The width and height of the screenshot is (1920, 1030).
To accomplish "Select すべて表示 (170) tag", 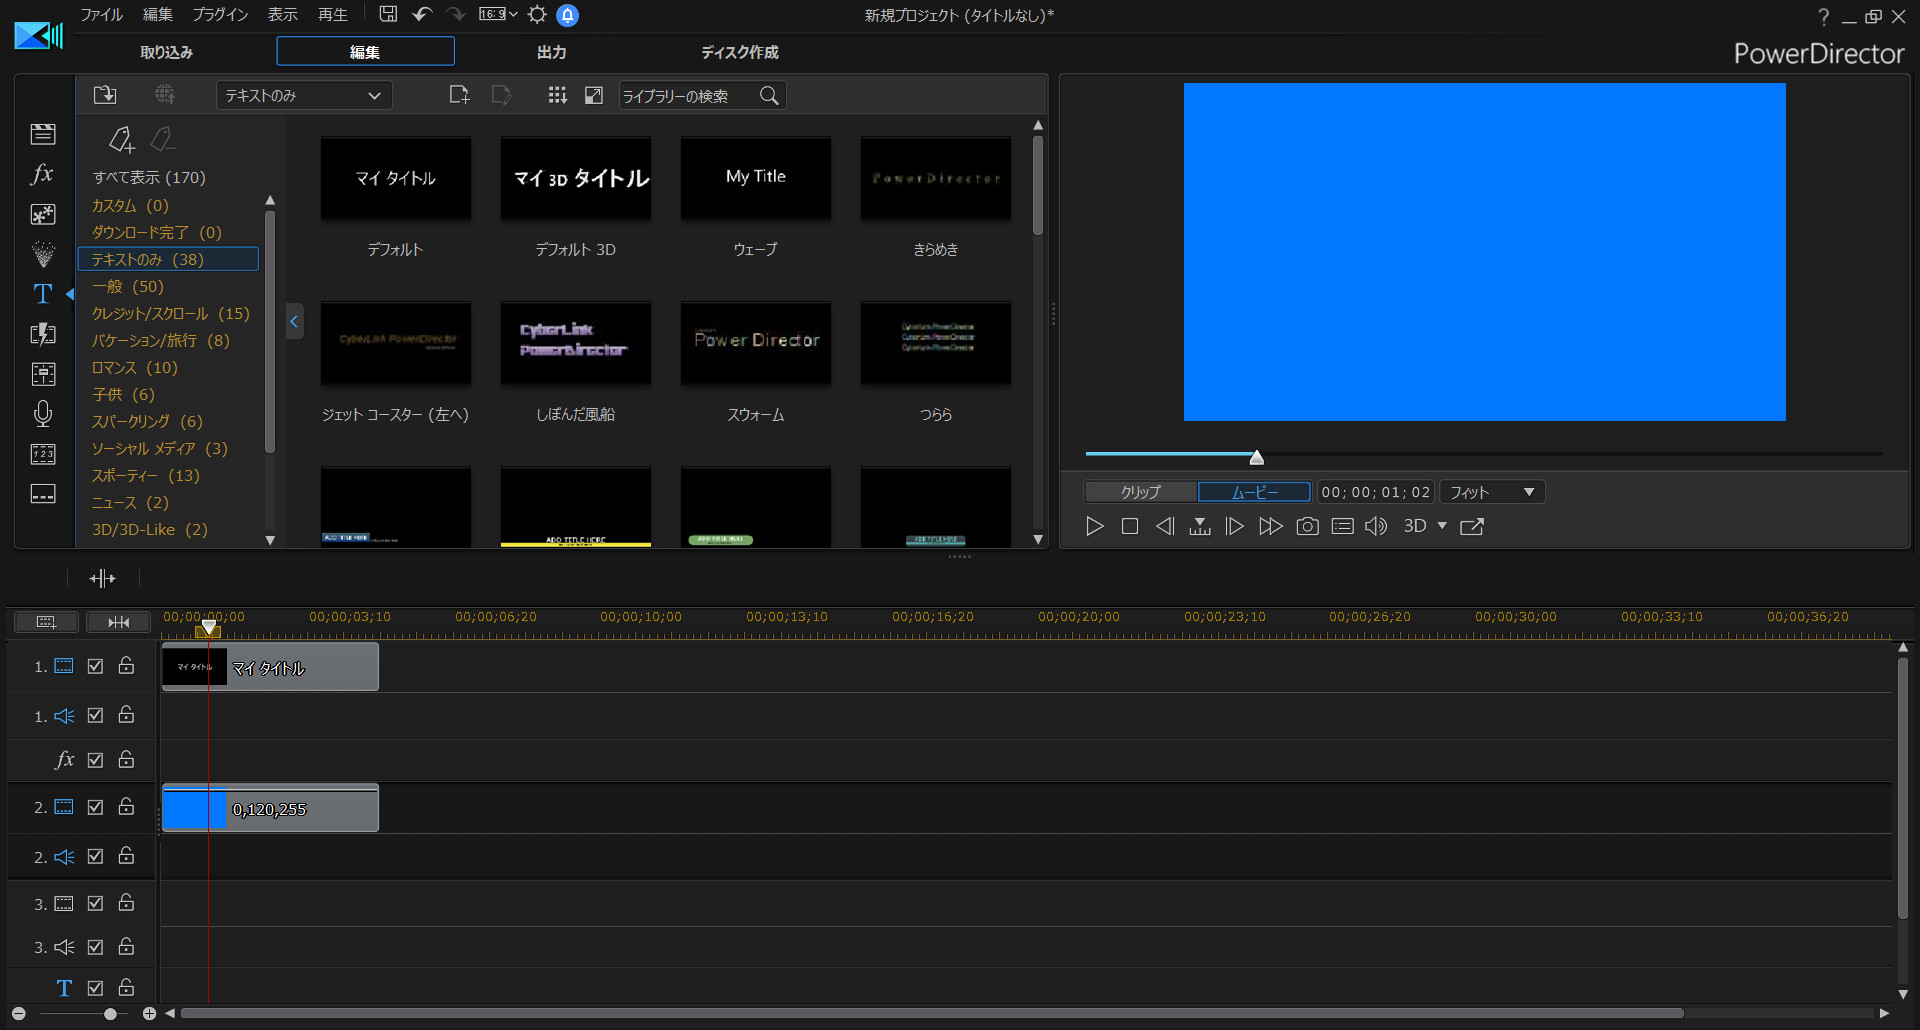I will [150, 177].
